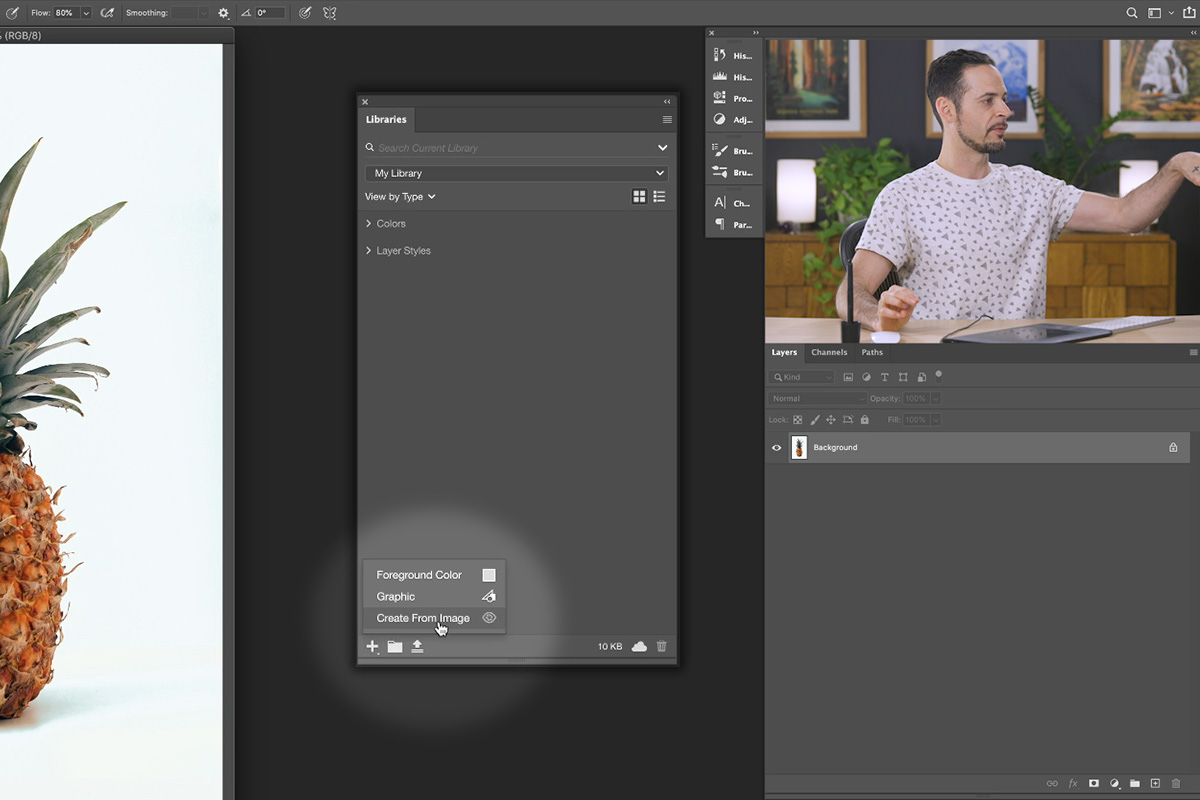Screen dimensions: 1200x800
Task: Hide the Background layer
Action: point(776,447)
